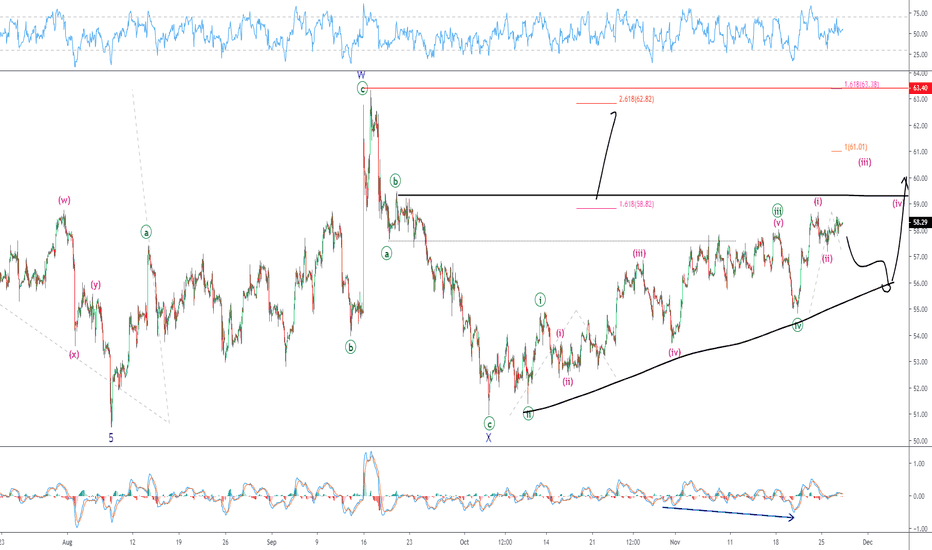
Task: Select the blue divergence arrow on MACD
Action: pyautogui.click(x=728, y=513)
